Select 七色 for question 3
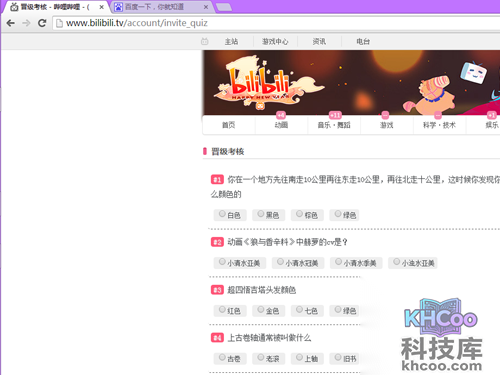 pos(307,311)
